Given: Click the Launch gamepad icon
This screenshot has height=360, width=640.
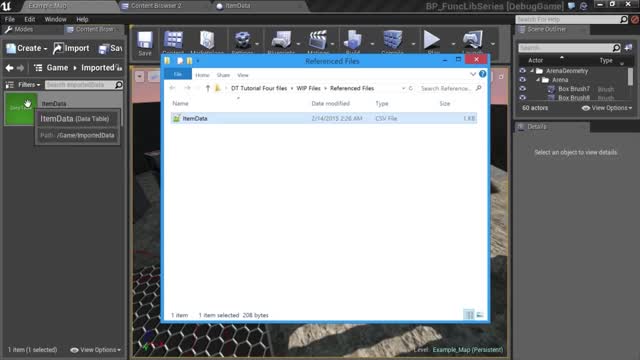Looking at the screenshot, I should coord(472,41).
